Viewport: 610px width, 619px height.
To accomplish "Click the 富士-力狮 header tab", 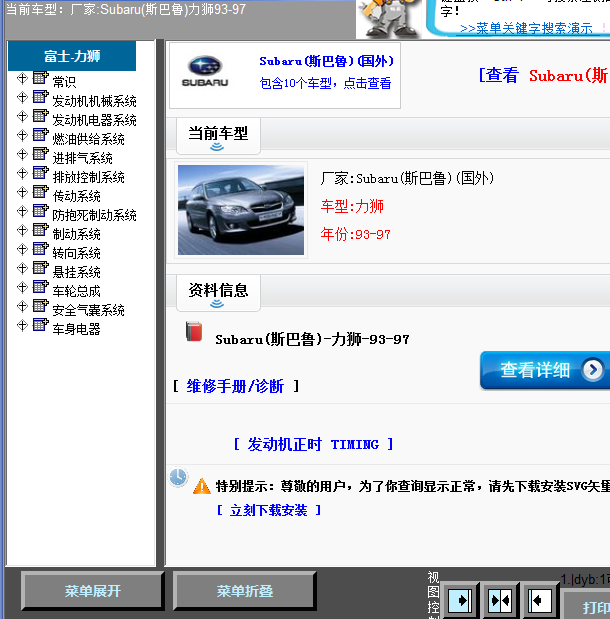I will click(72, 56).
